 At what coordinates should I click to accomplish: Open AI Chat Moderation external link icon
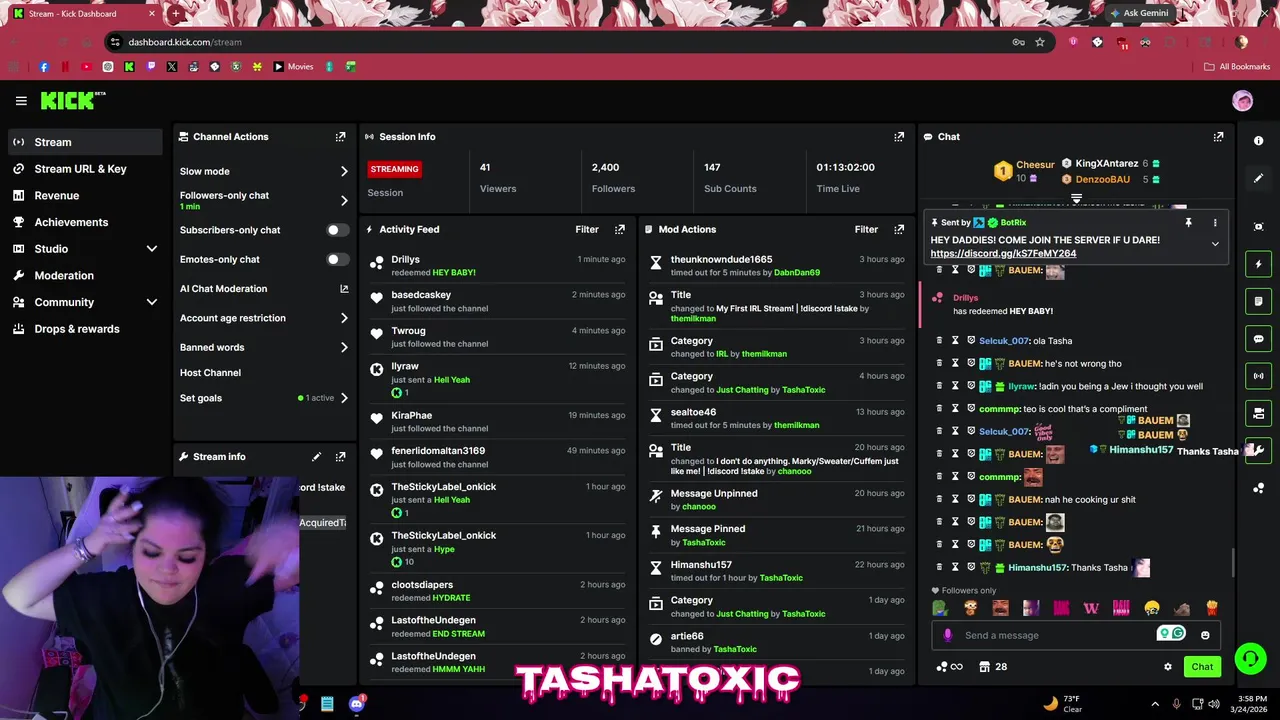(344, 289)
